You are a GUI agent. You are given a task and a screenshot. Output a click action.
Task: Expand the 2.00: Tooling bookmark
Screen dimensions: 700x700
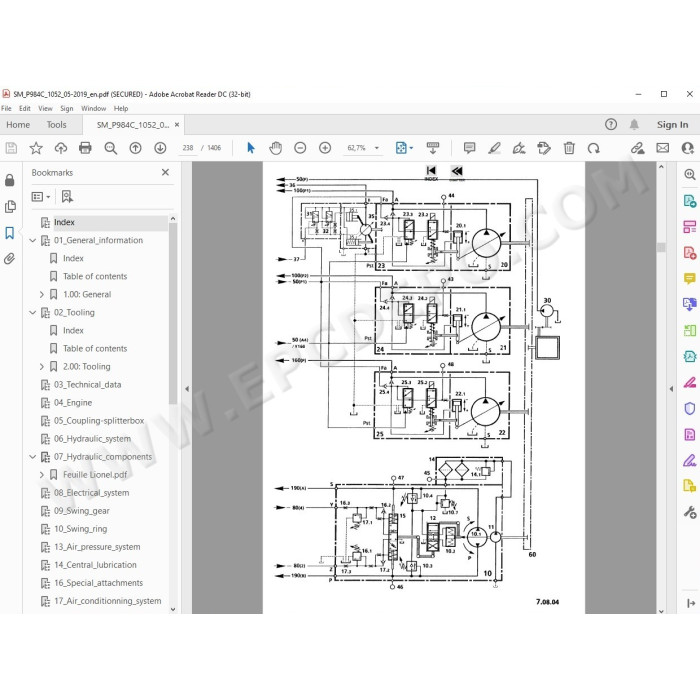[x=42, y=367]
